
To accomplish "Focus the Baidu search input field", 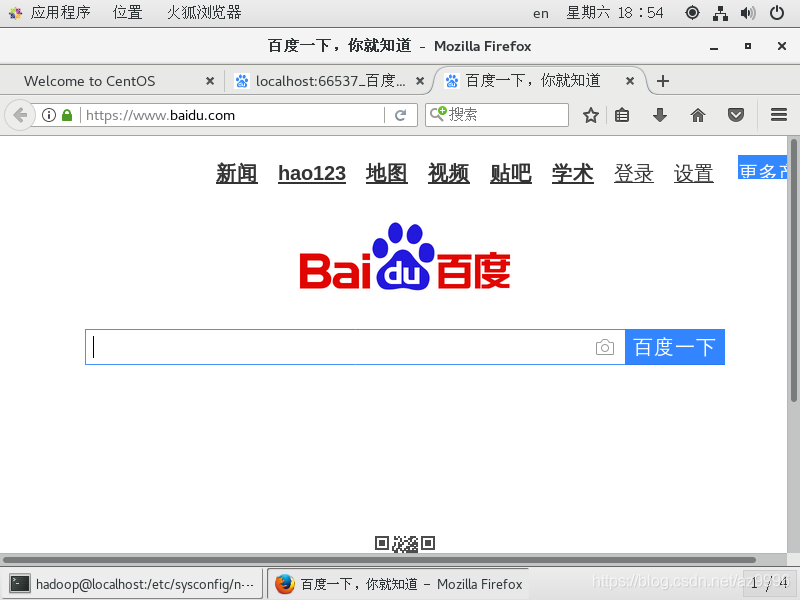I will pos(355,347).
